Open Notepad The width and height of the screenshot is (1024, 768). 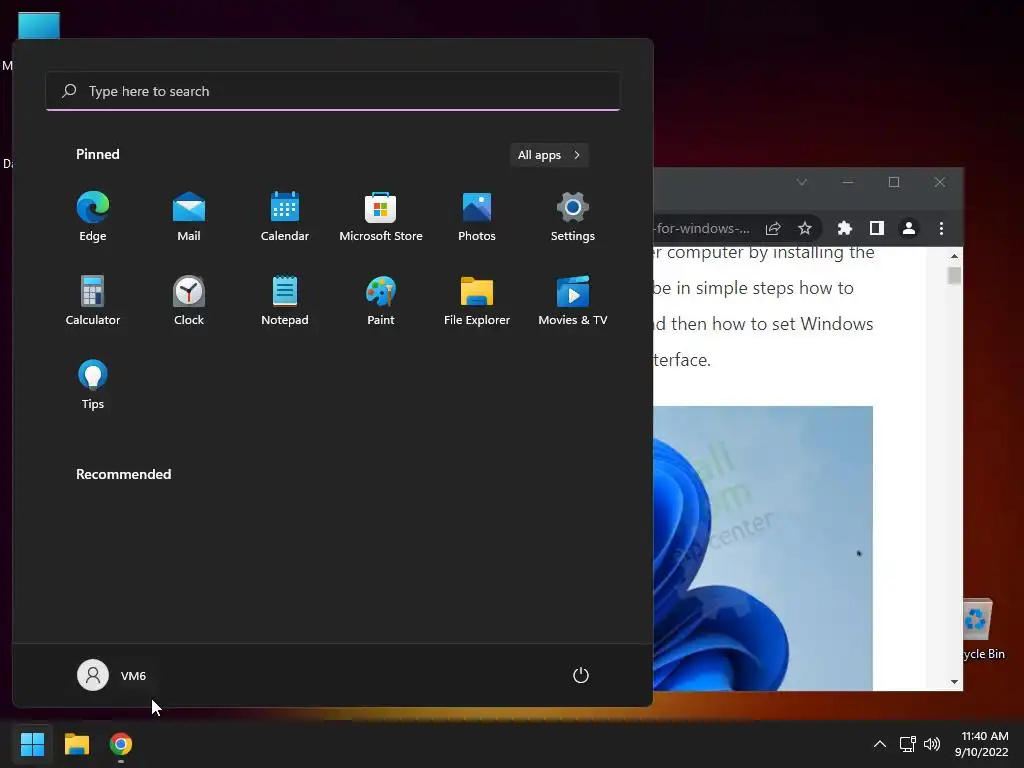tap(285, 300)
